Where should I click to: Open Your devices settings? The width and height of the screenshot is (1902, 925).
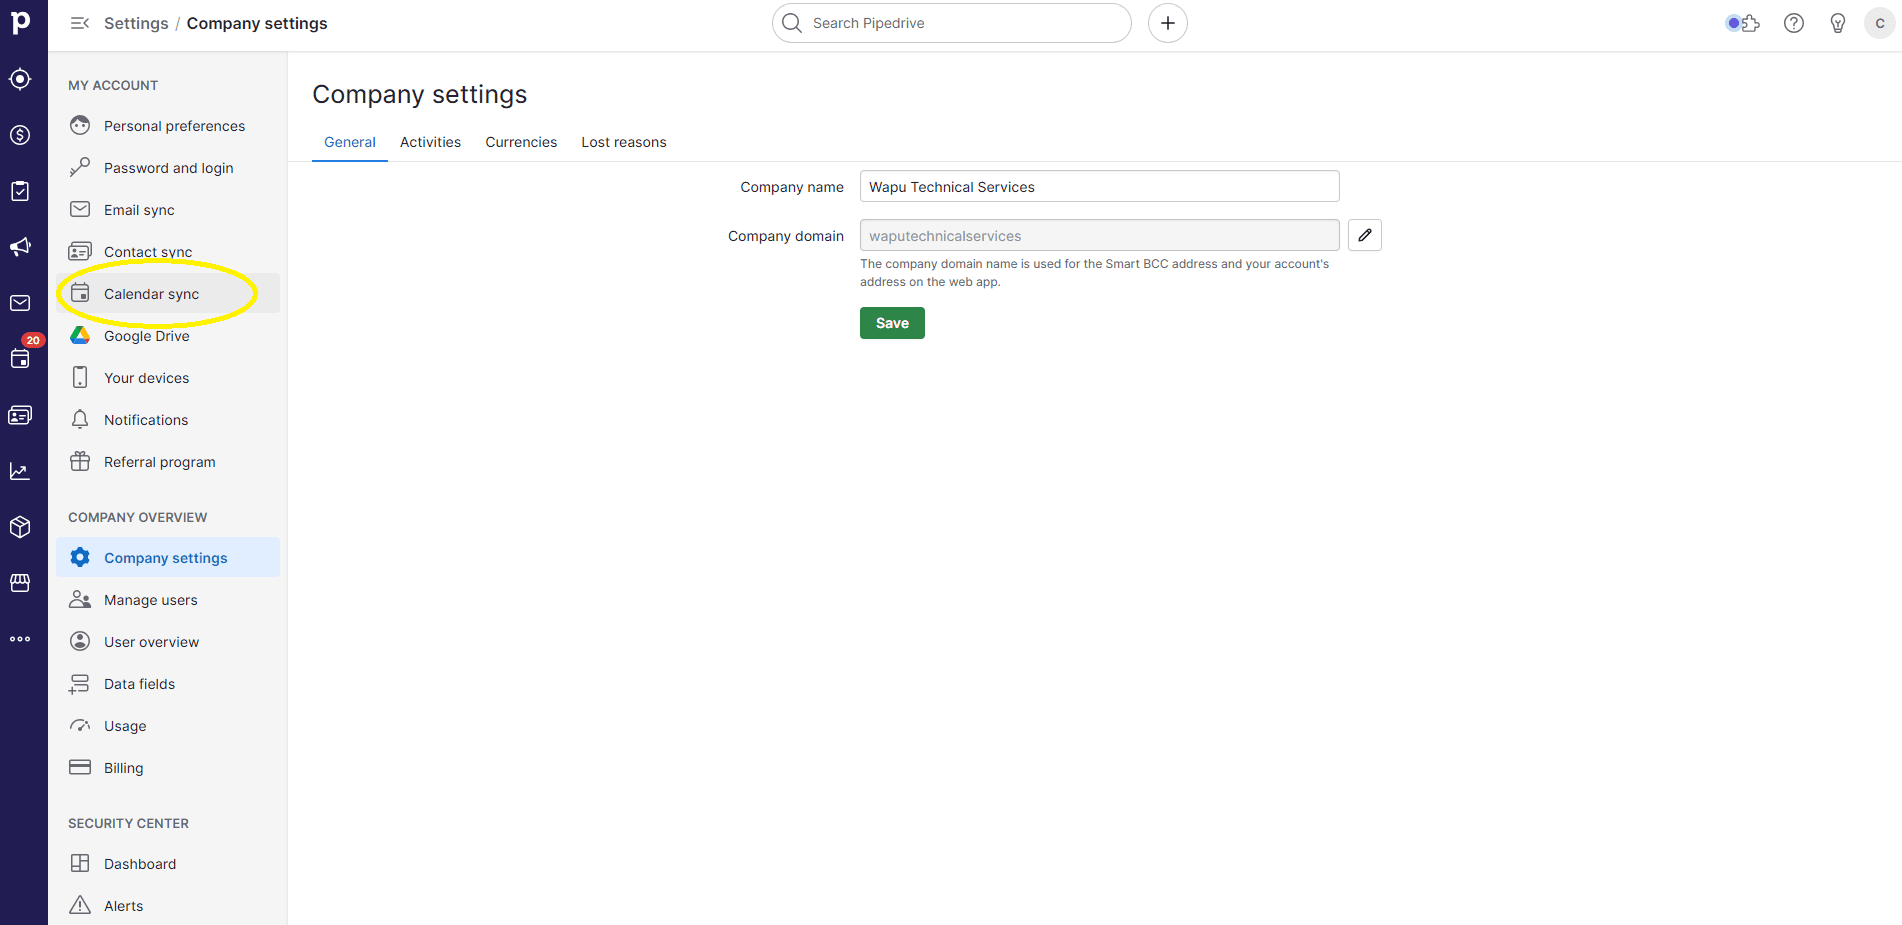[168, 378]
